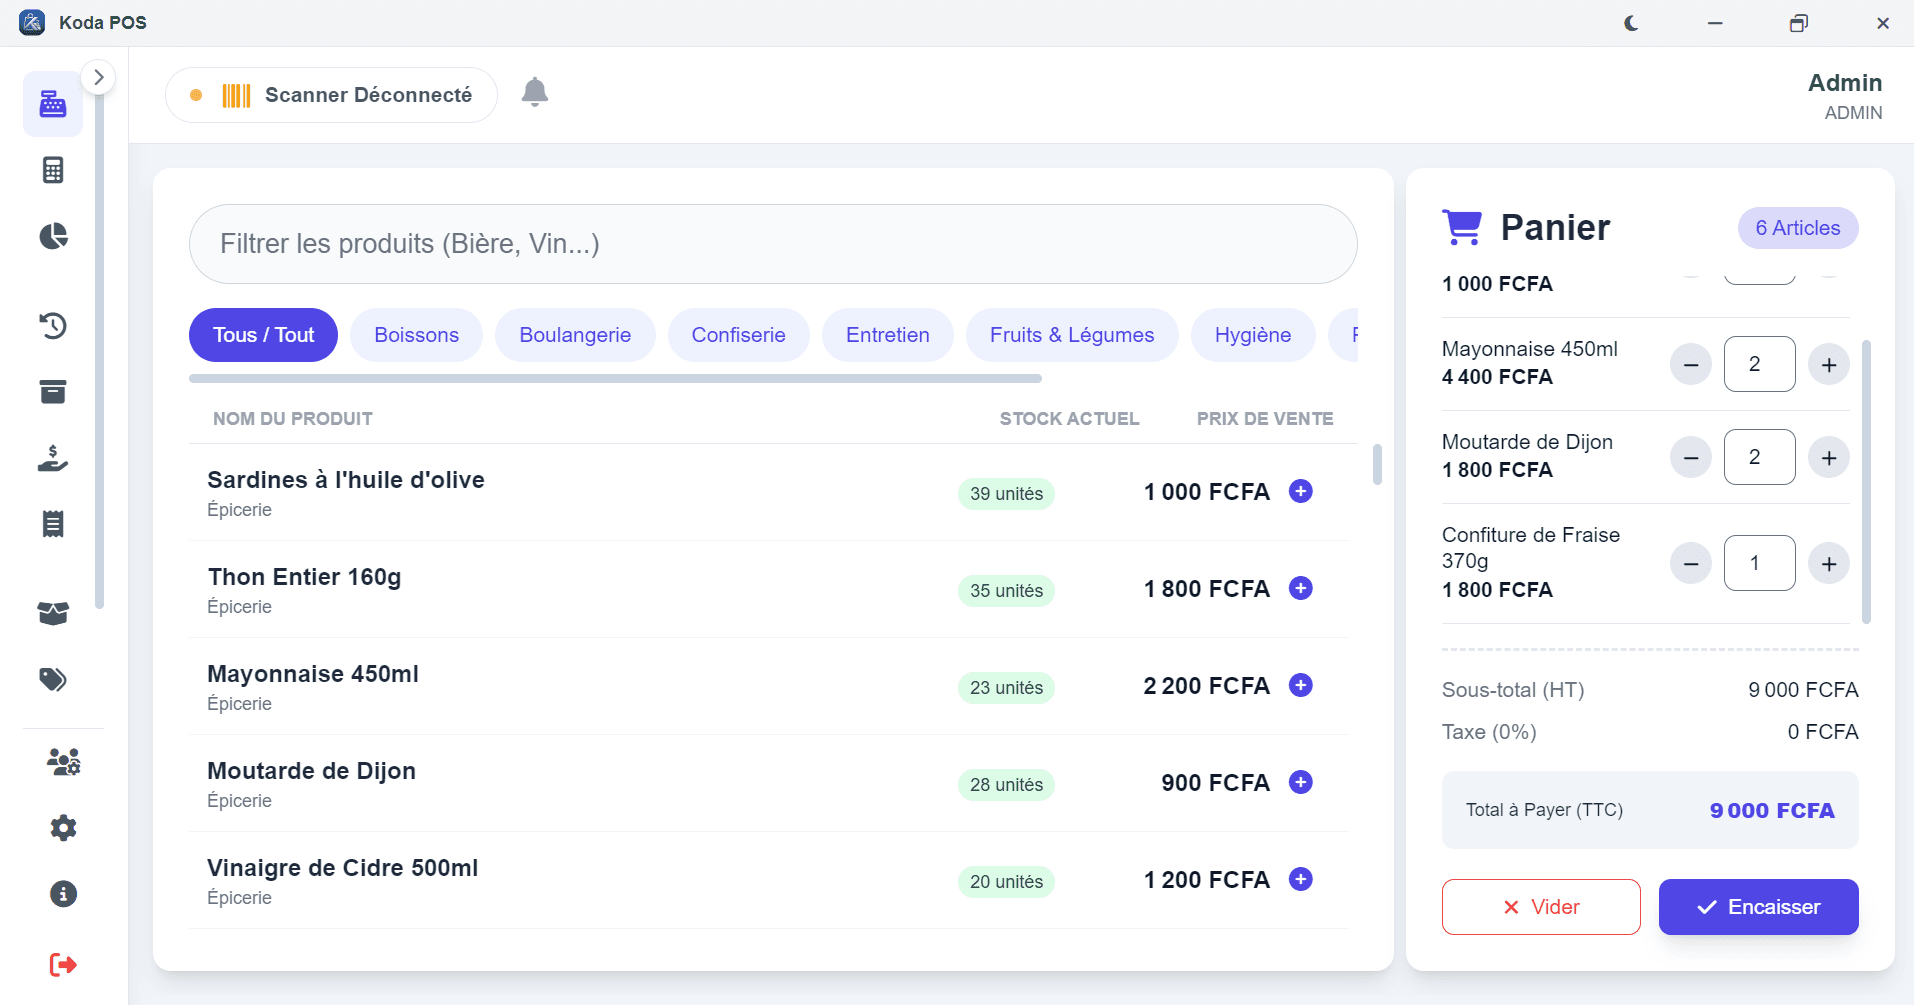The width and height of the screenshot is (1914, 1005).
Task: Click the Scanner Déconnecté status button
Action: [331, 95]
